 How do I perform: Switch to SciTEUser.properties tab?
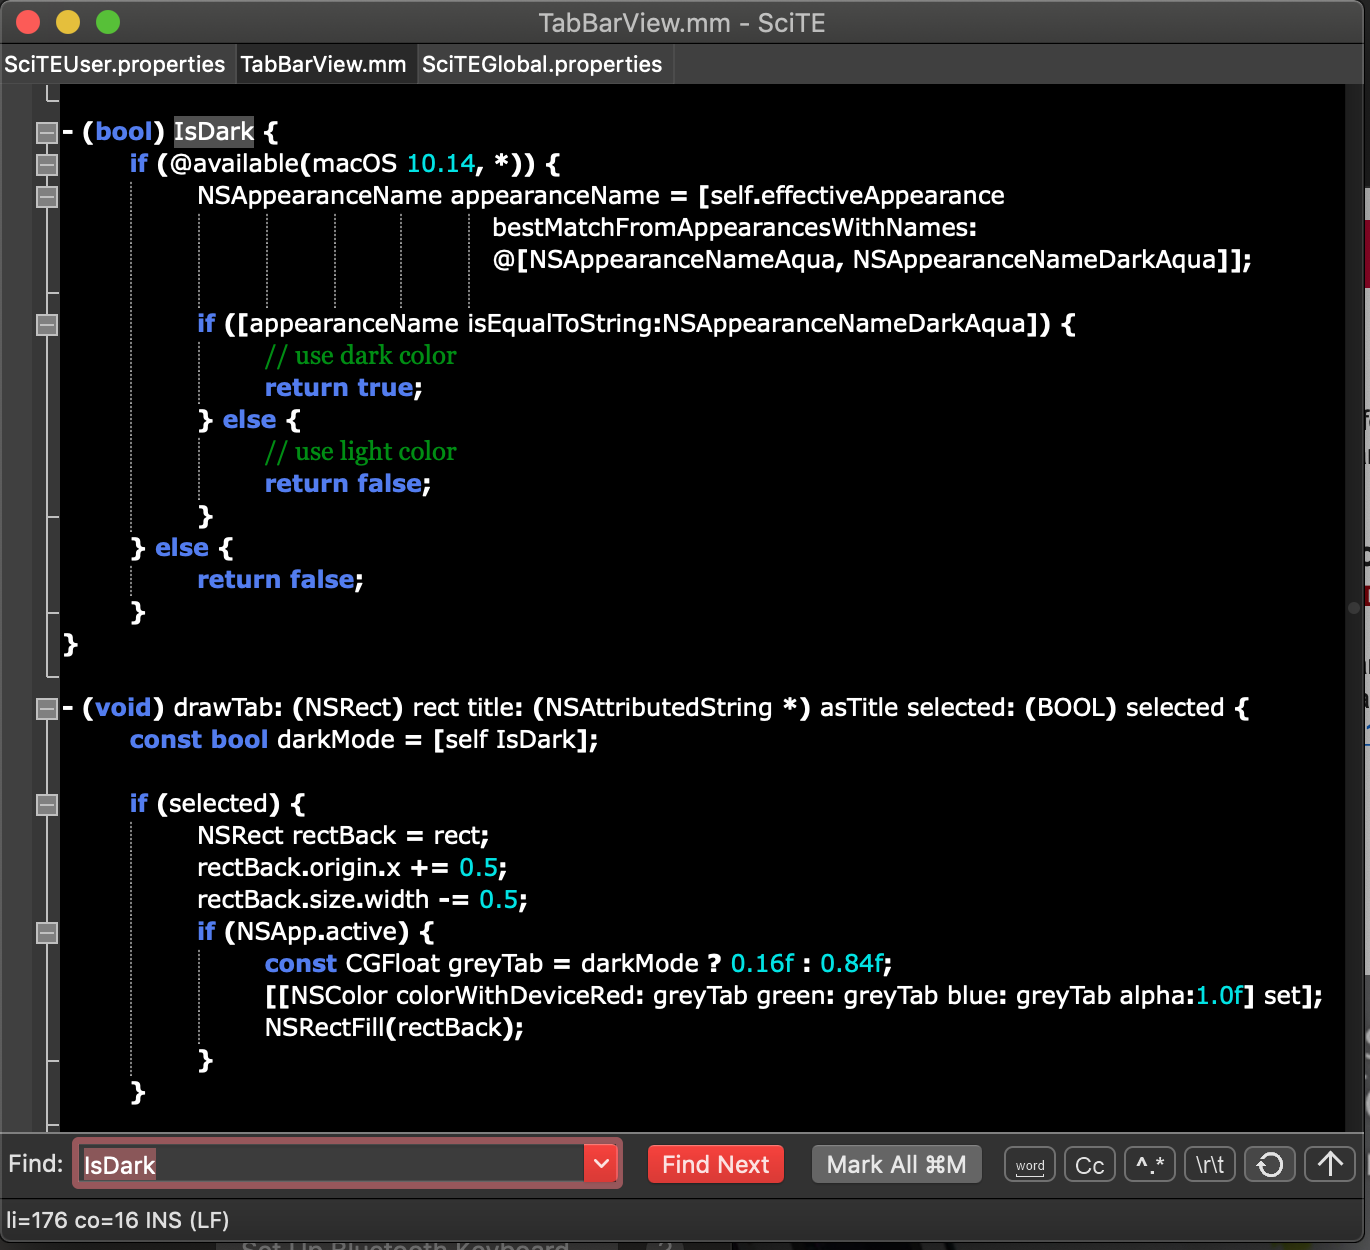tap(115, 65)
